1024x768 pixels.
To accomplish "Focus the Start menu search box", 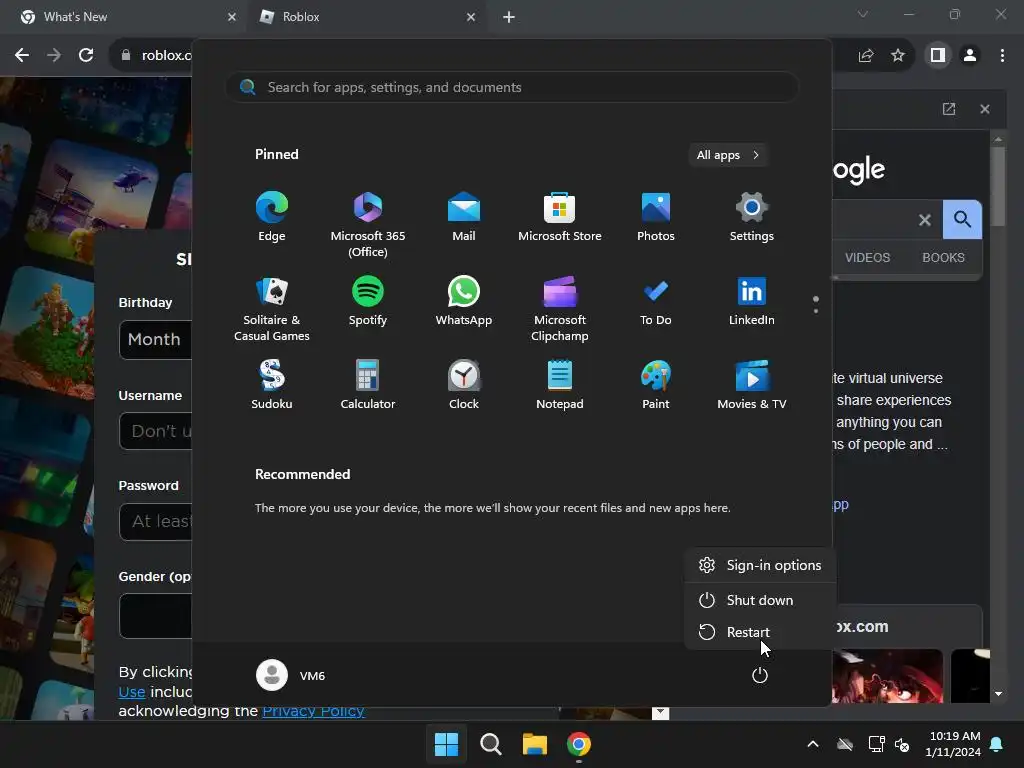I will (512, 87).
